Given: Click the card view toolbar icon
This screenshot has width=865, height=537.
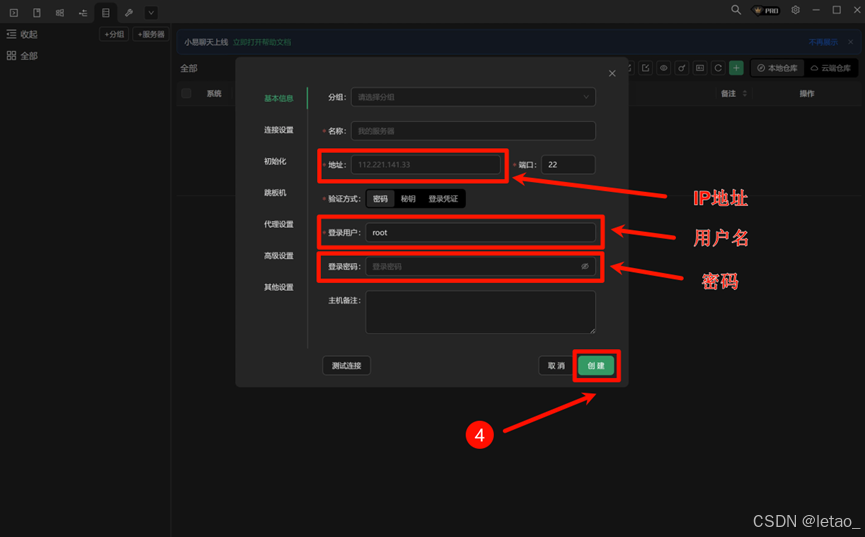Looking at the screenshot, I should 700,68.
